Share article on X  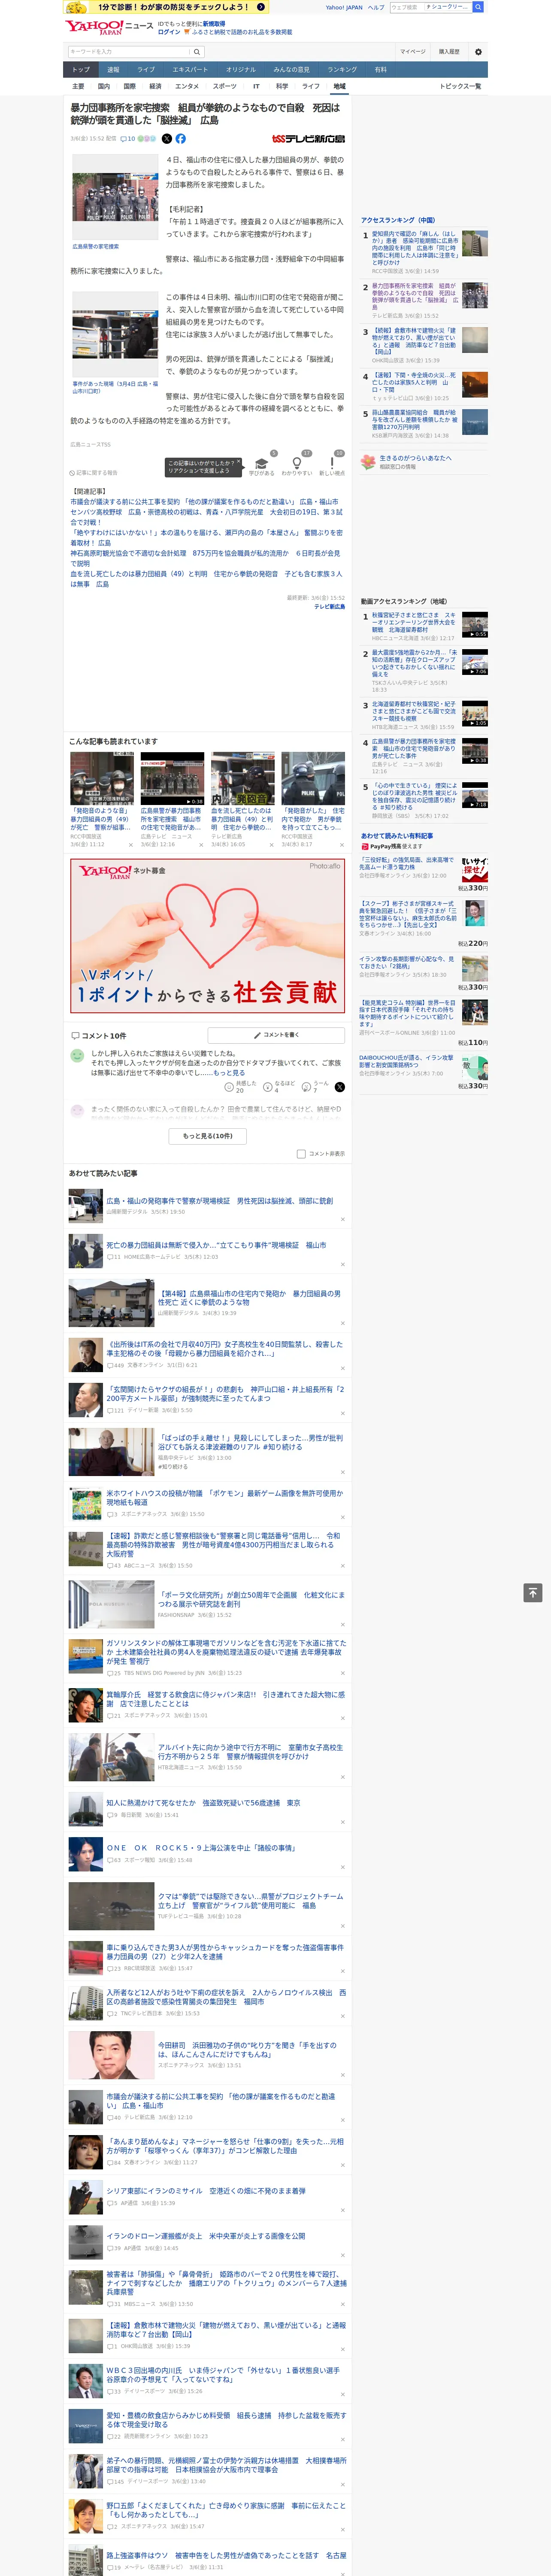pos(167,139)
